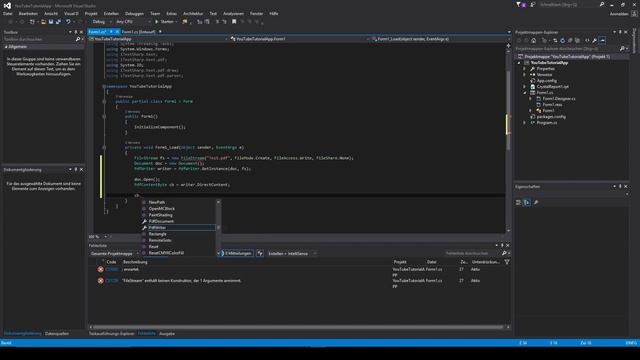Click the Save All toolbar icon
The height and width of the screenshot is (360, 640).
(58, 22)
